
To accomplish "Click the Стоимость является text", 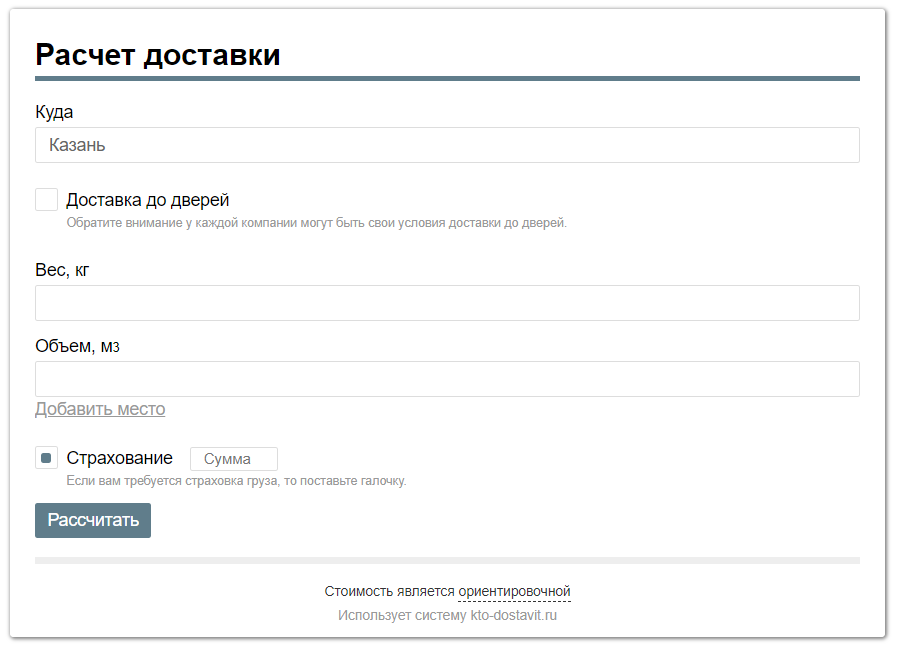I will point(390,591).
